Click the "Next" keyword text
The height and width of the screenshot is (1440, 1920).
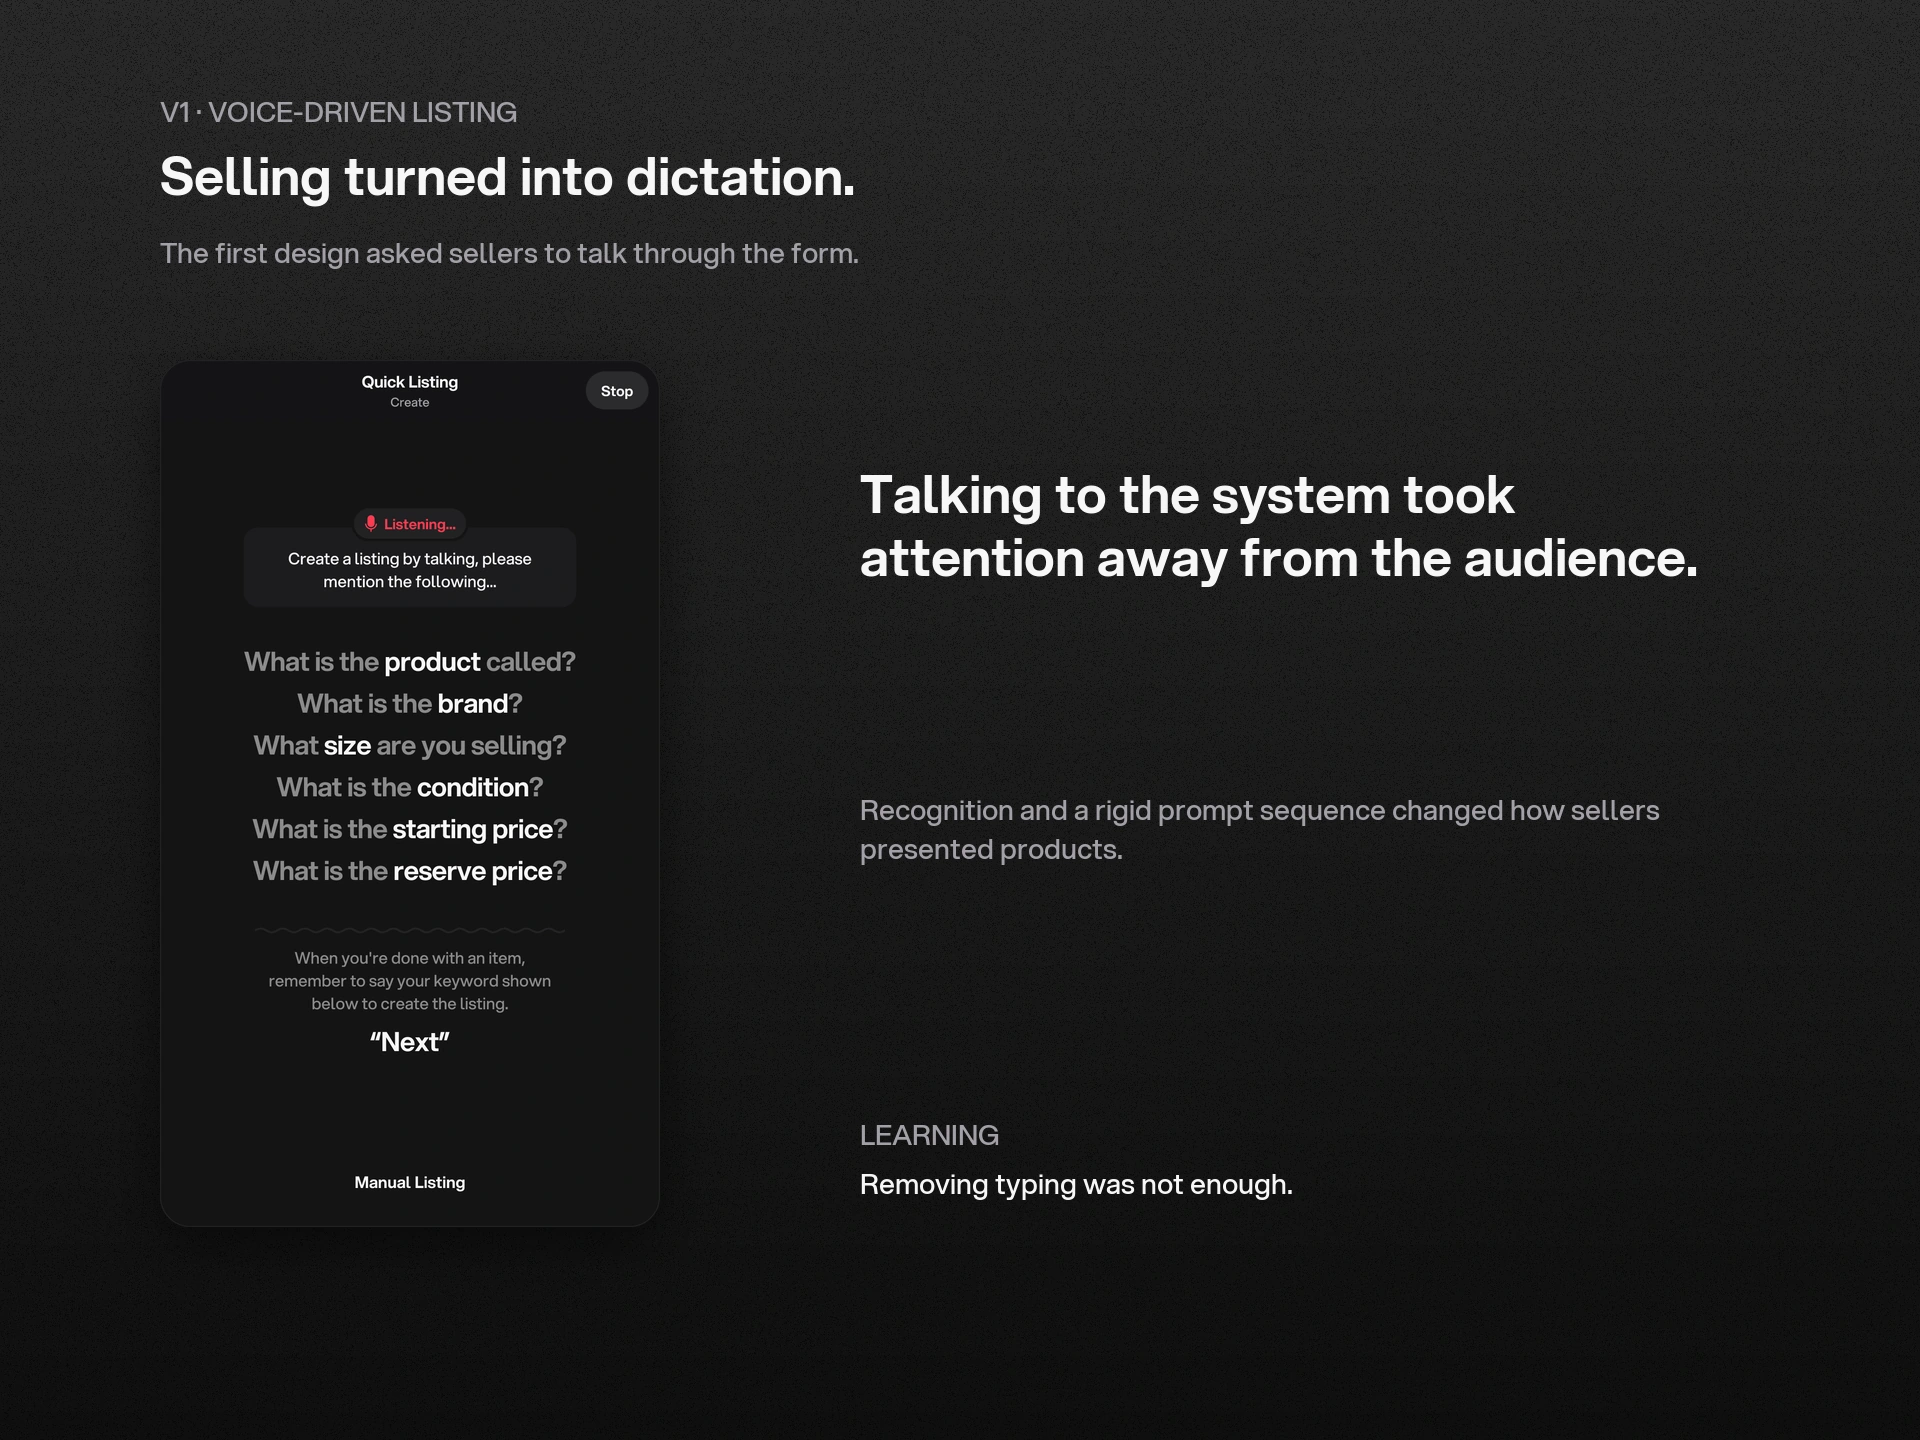tap(409, 1042)
